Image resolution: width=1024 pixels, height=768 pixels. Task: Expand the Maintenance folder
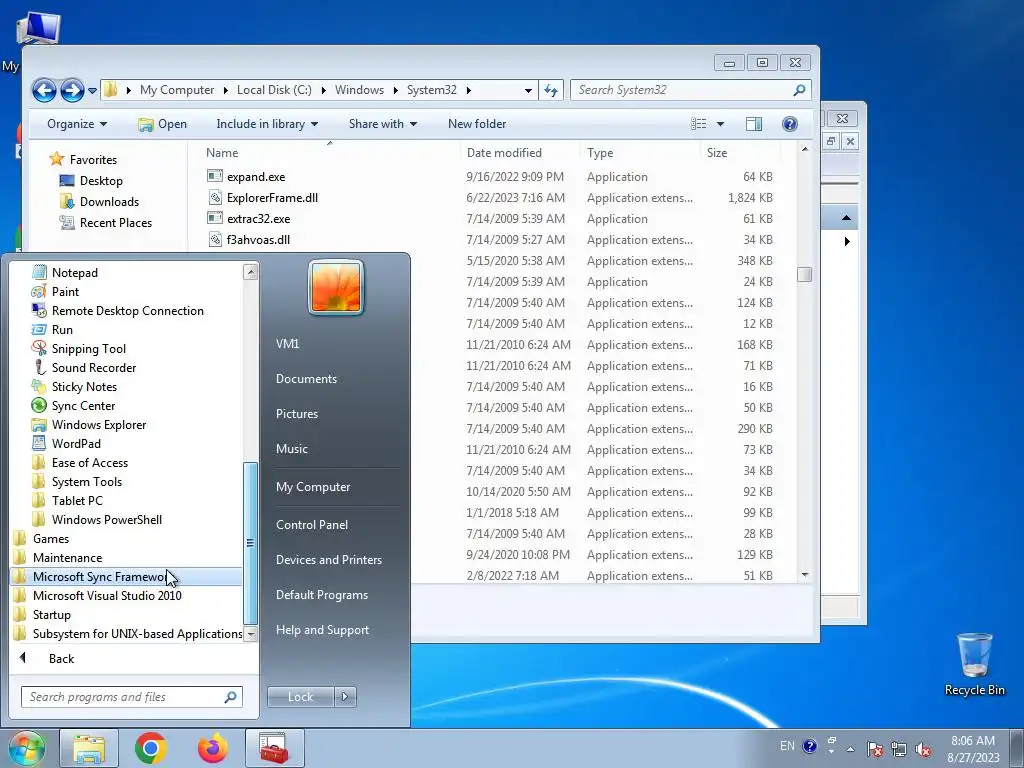(67, 557)
